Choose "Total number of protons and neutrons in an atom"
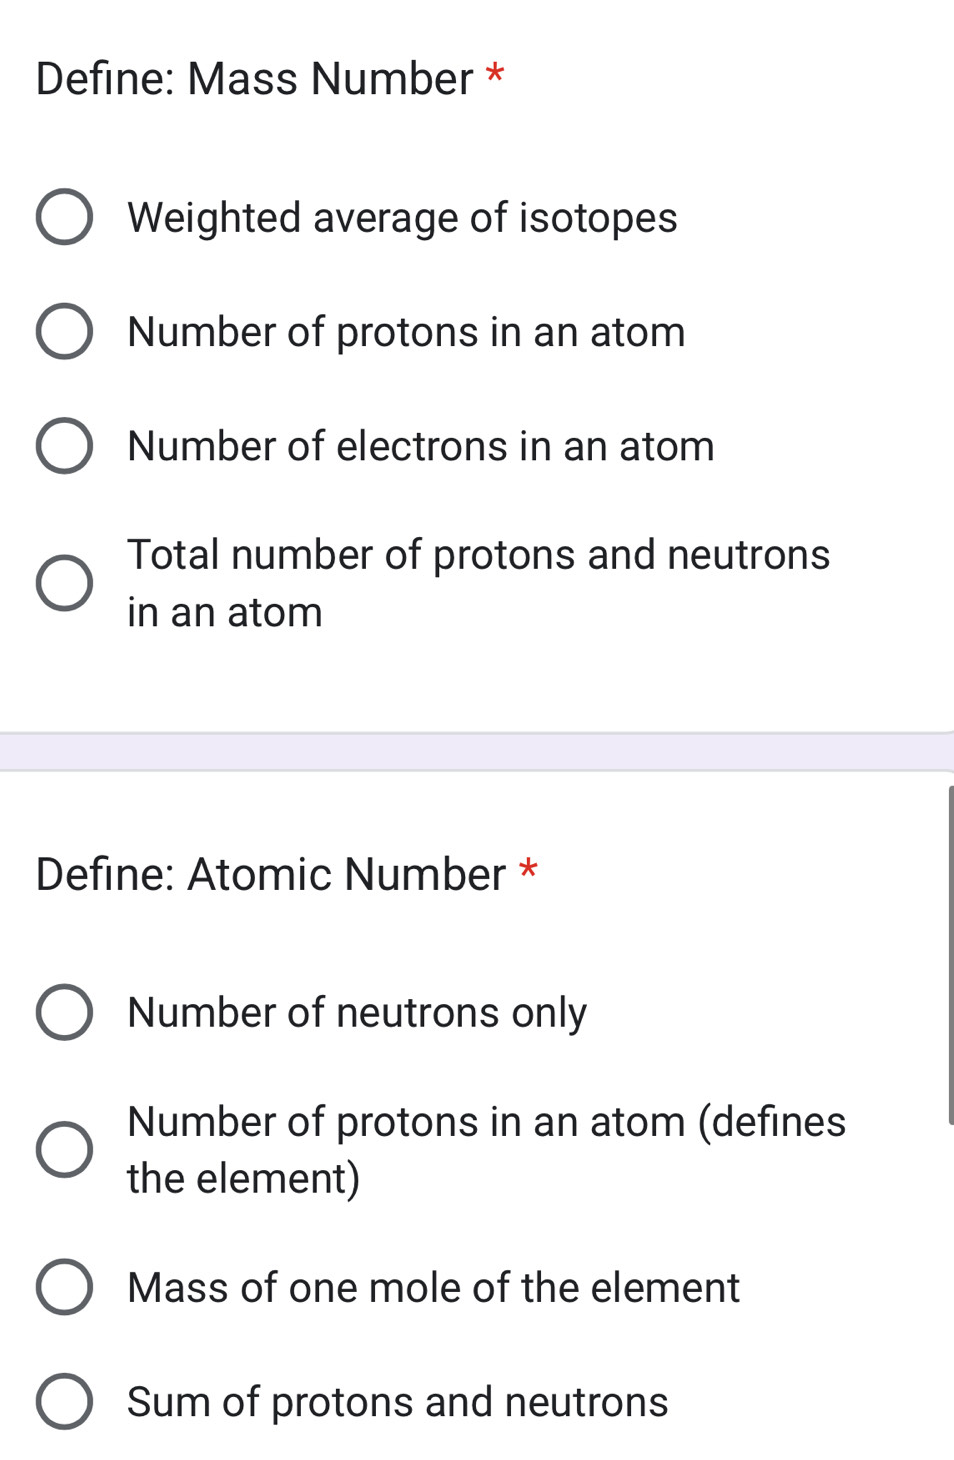Image resolution: width=954 pixels, height=1460 pixels. (478, 582)
